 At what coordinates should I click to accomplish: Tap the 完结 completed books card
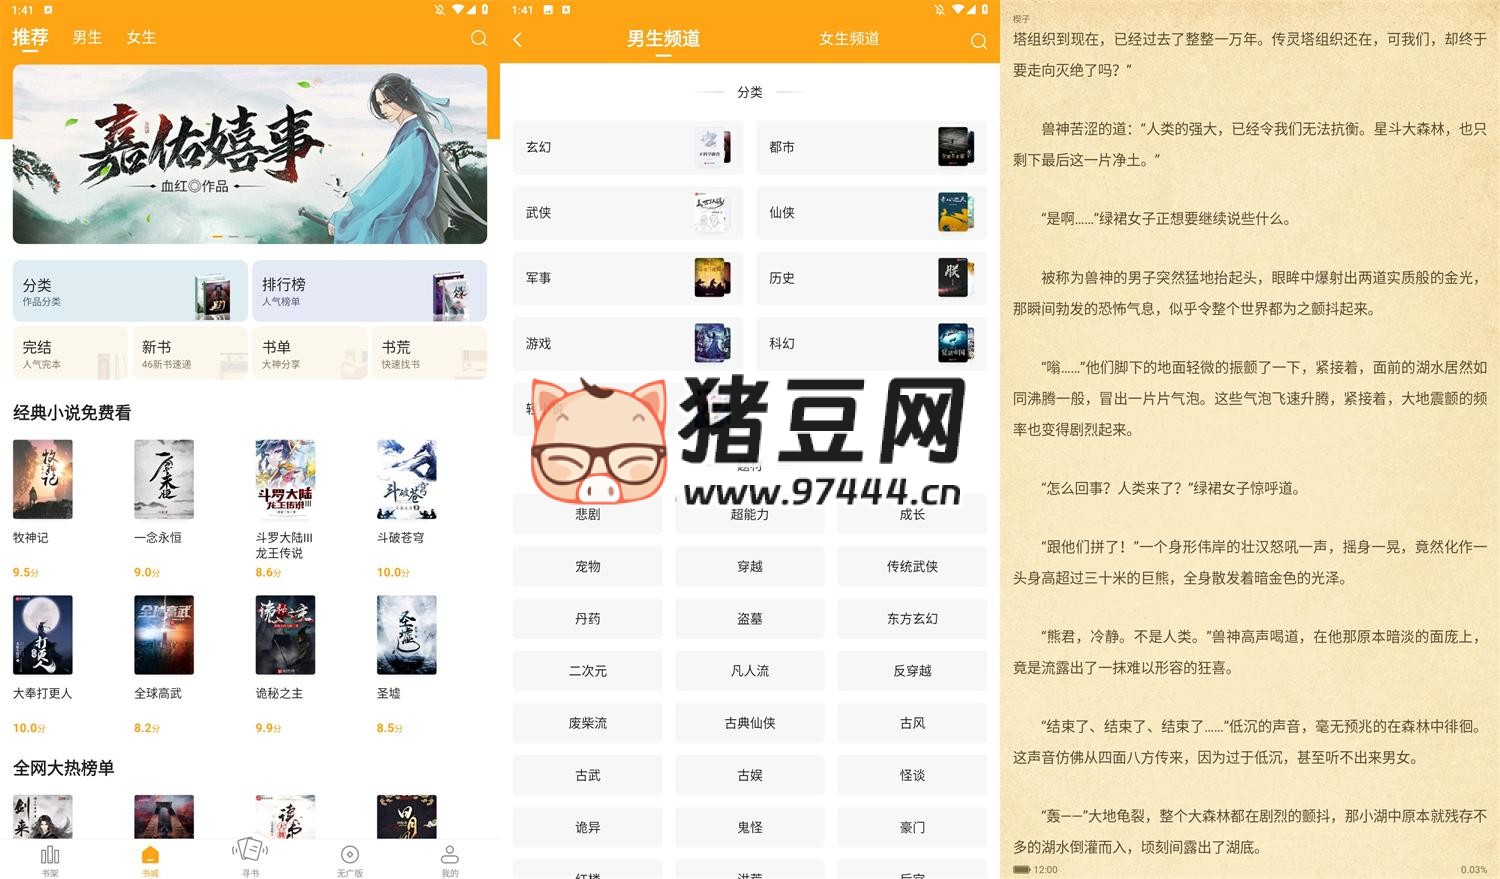coord(69,353)
